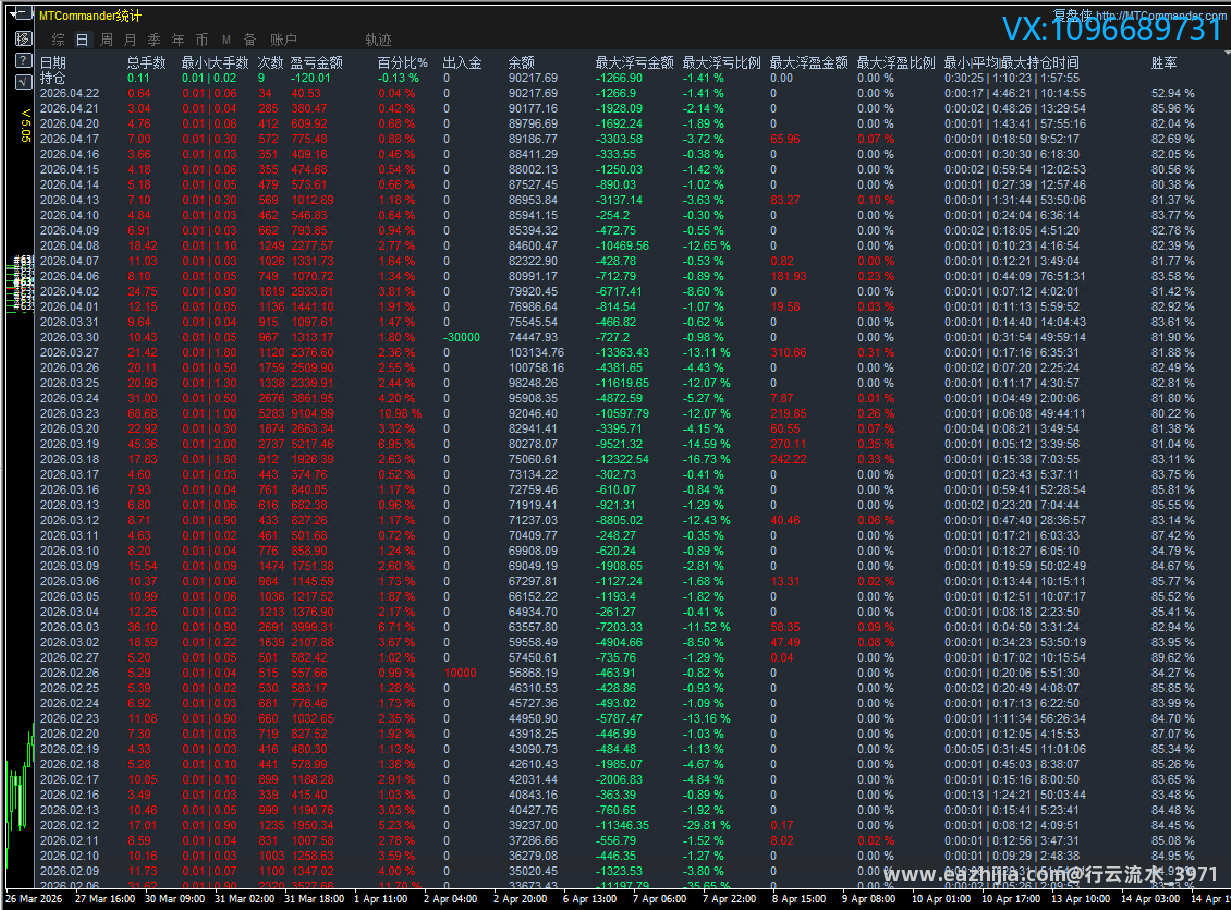Screen dimensions: 1231x910
Task: Click the V5.05 version label in sidebar
Action: pyautogui.click(x=25, y=126)
